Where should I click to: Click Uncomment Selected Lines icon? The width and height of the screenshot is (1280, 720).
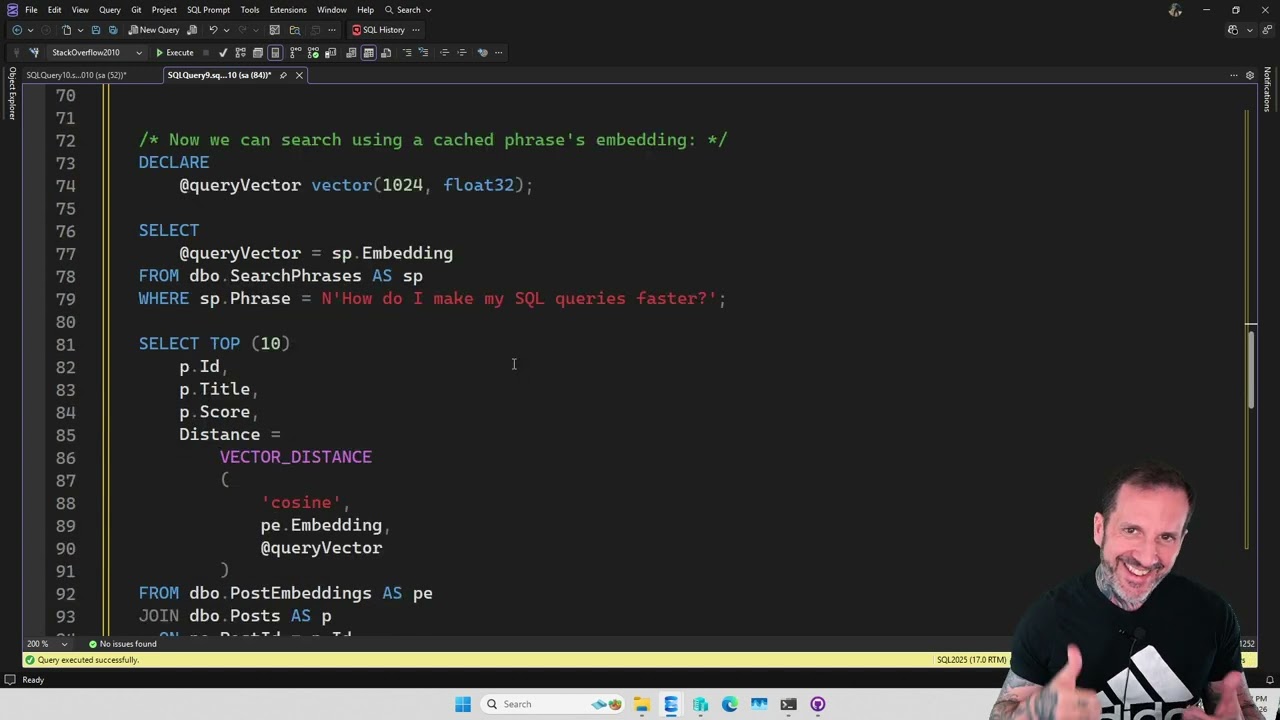pyautogui.click(x=424, y=53)
